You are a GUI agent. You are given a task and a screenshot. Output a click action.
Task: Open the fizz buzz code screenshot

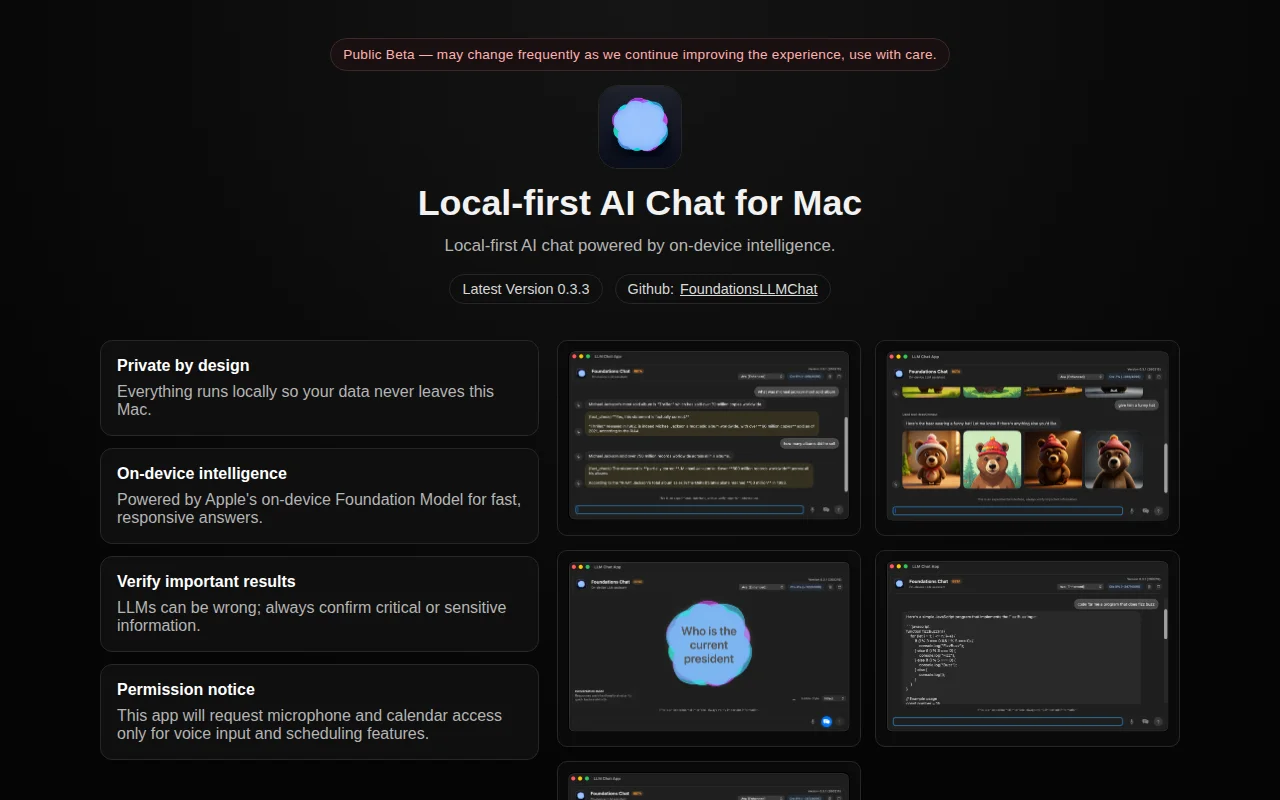[1027, 649]
